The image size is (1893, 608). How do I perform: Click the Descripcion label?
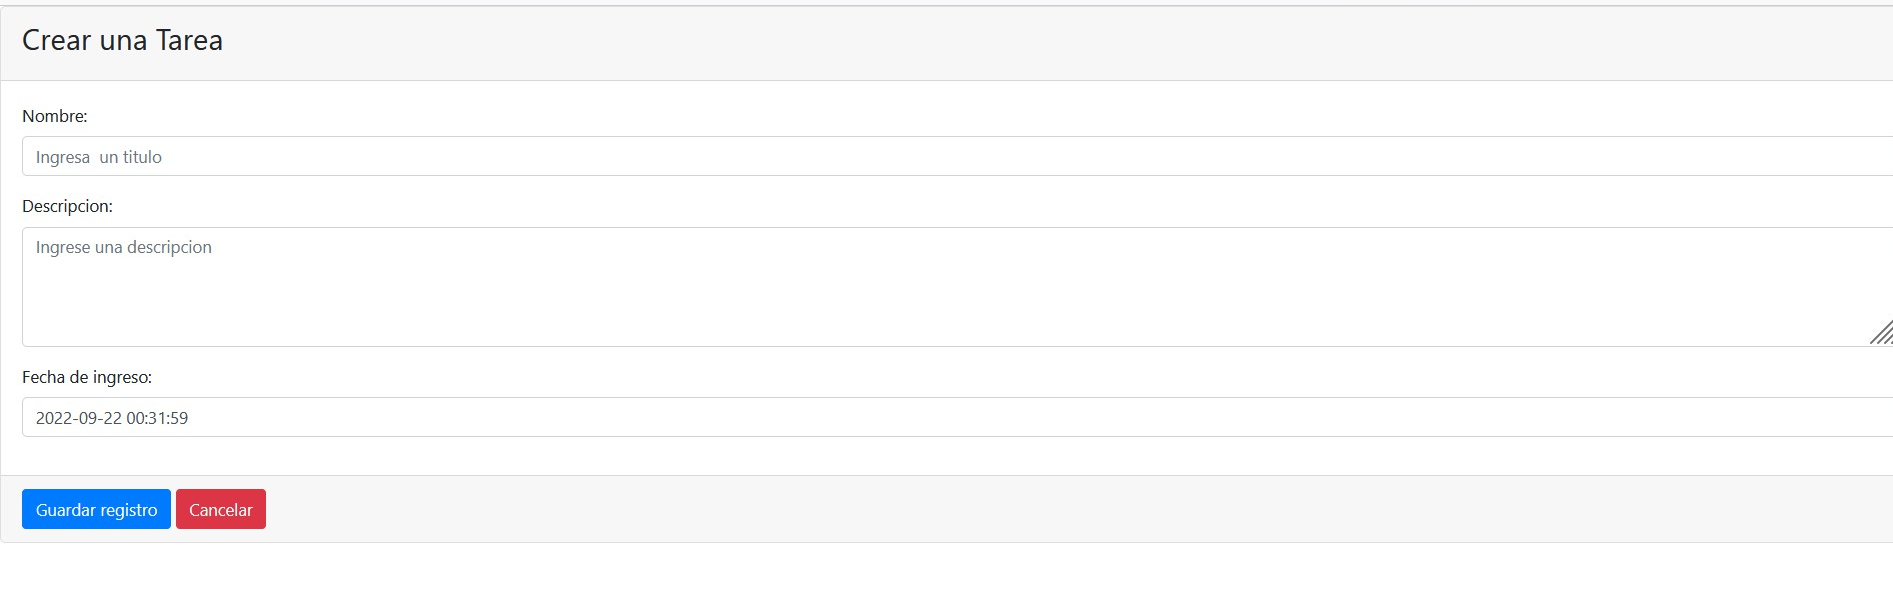point(67,206)
